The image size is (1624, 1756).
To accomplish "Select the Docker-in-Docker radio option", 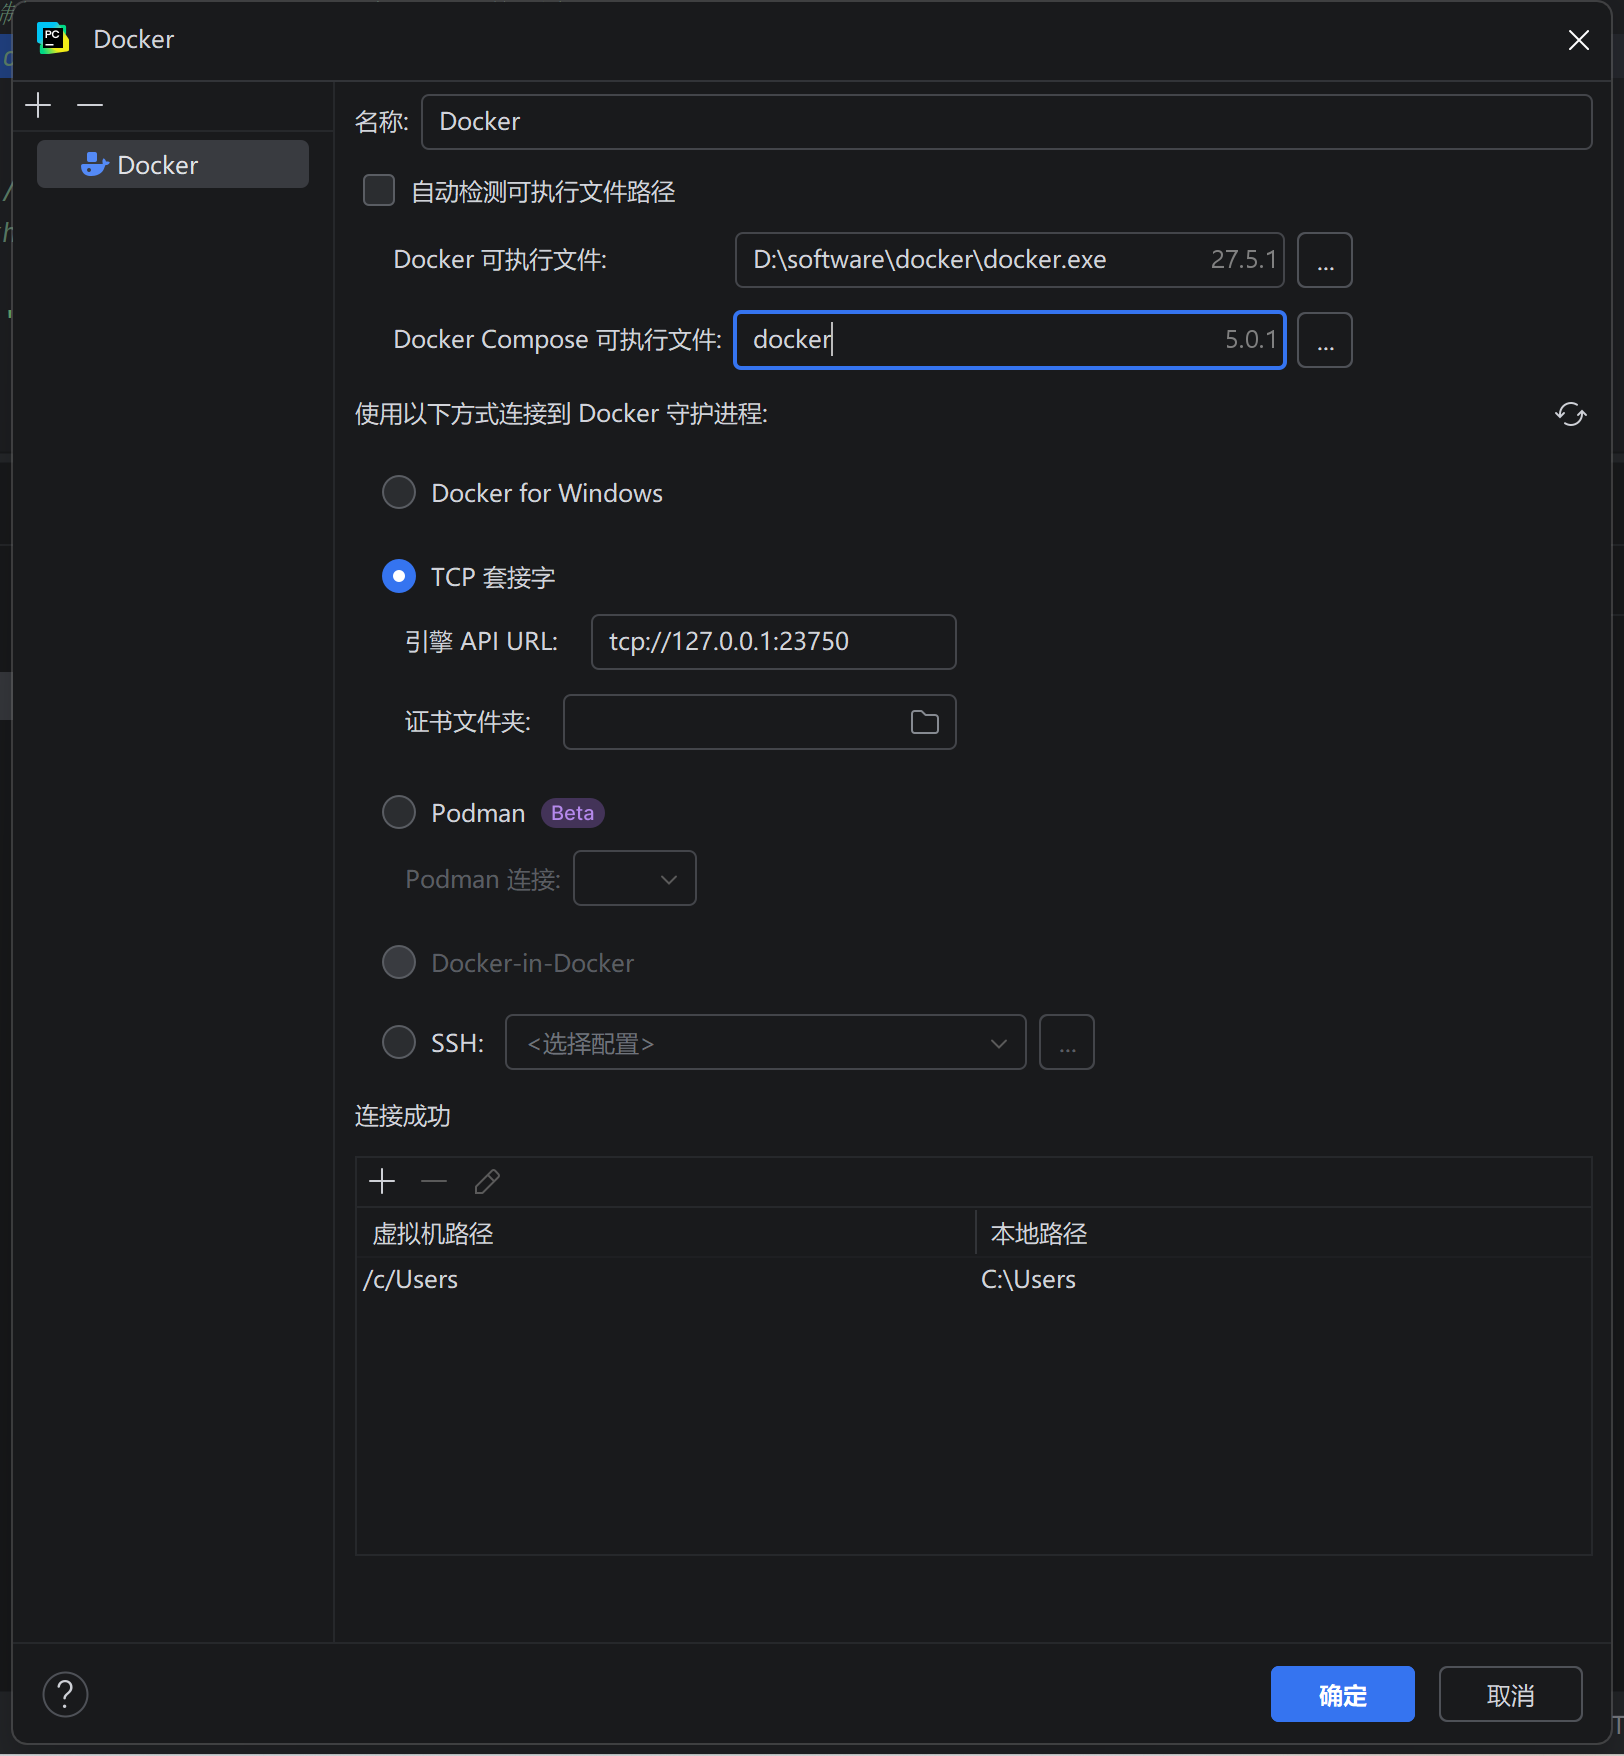I will click(399, 962).
